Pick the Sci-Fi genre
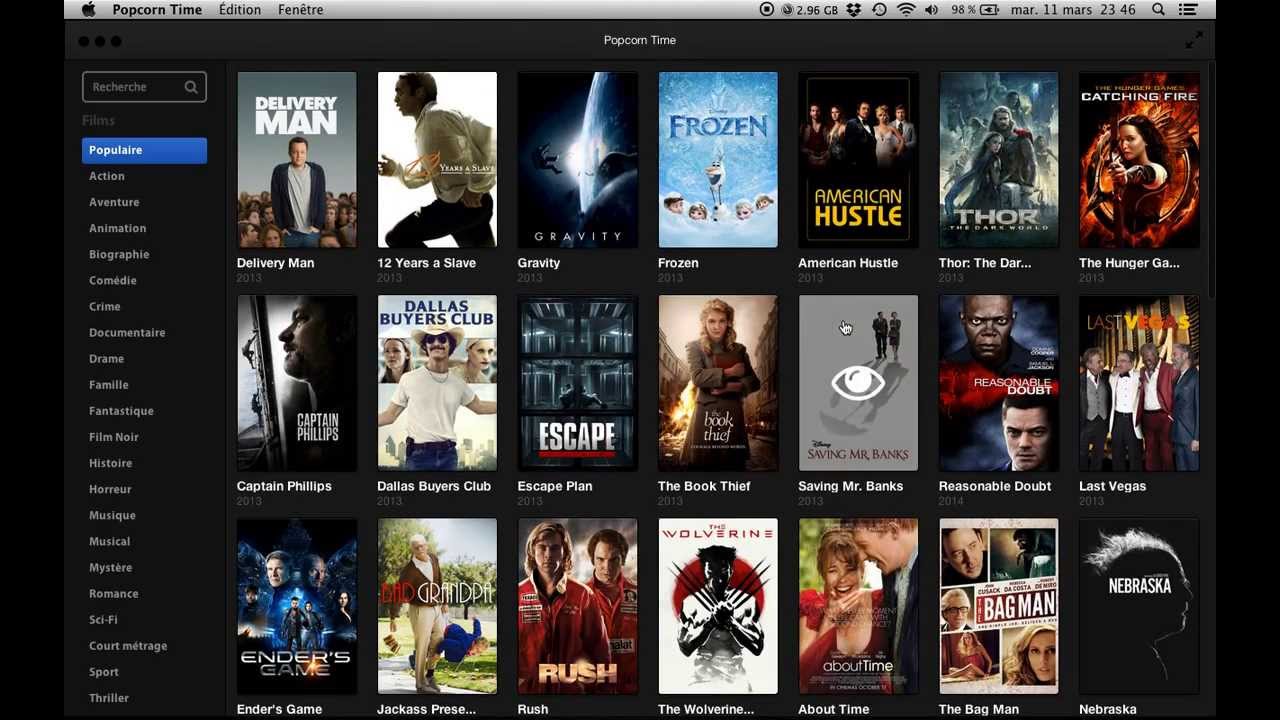The image size is (1280, 720). coord(103,619)
